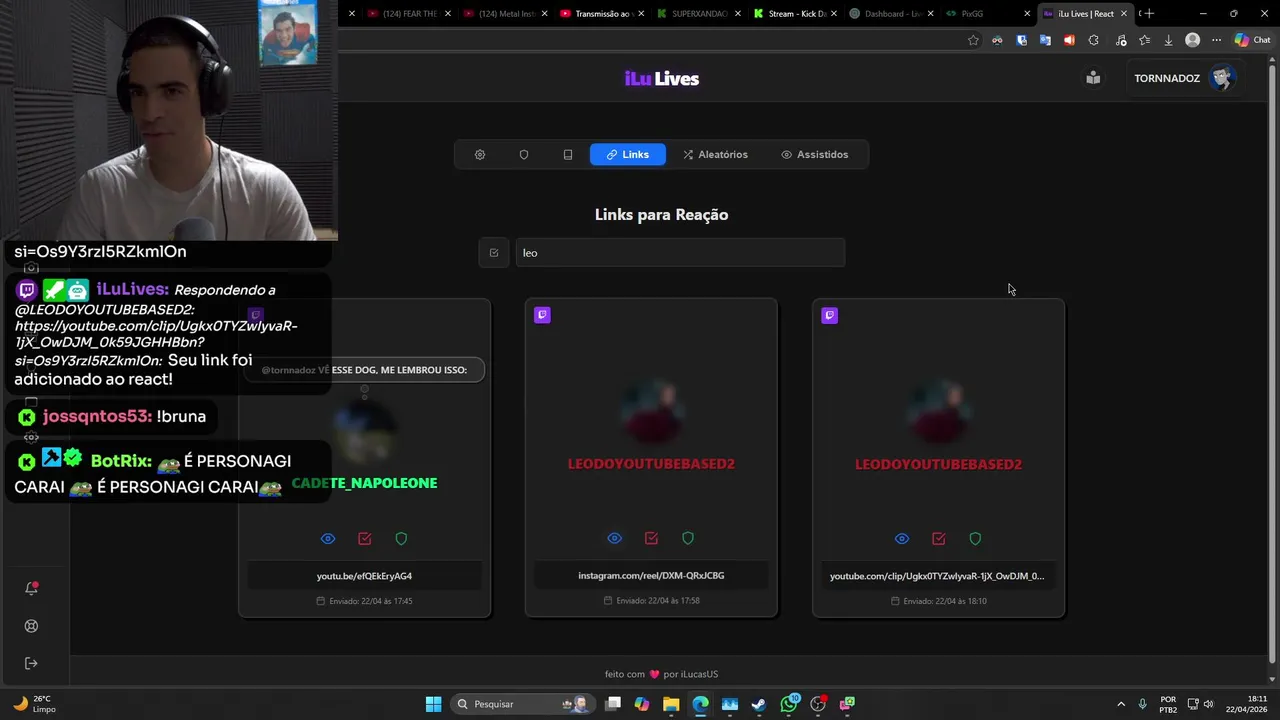The image size is (1280, 720).
Task: Open Steam from the taskbar
Action: [759, 704]
